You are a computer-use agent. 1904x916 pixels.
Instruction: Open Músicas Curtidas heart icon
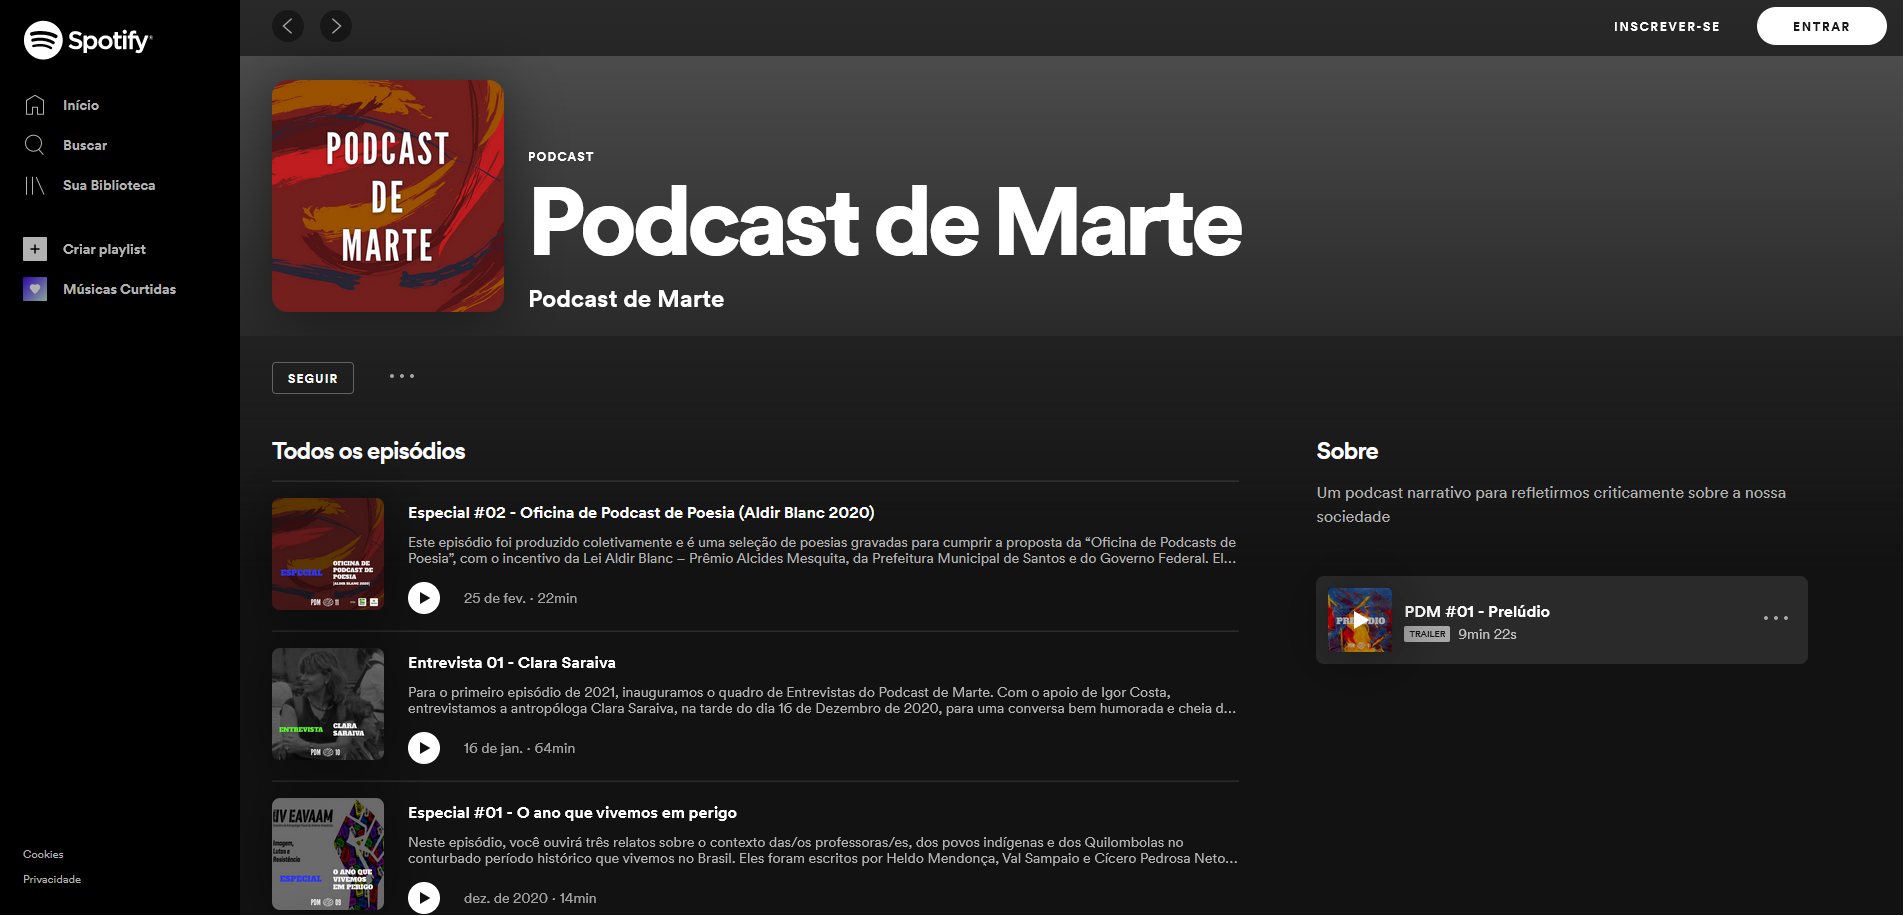35,289
